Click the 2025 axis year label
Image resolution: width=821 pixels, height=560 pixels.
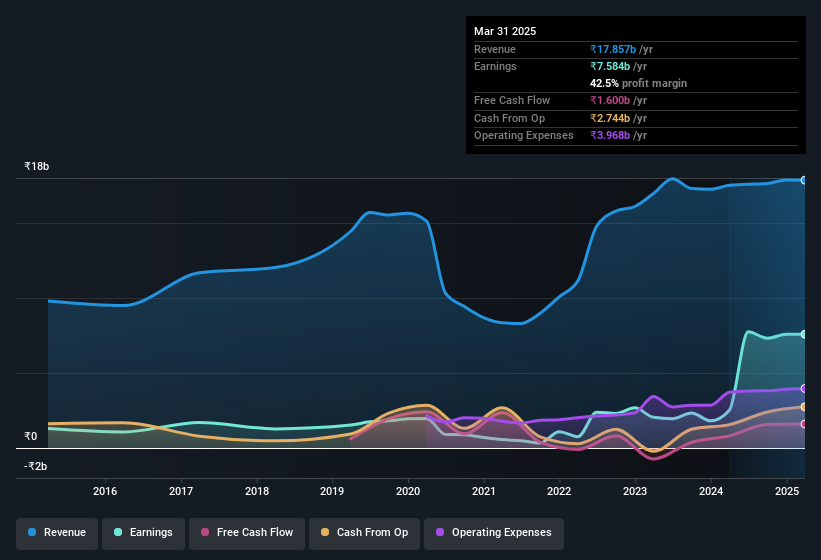pyautogui.click(x=787, y=491)
